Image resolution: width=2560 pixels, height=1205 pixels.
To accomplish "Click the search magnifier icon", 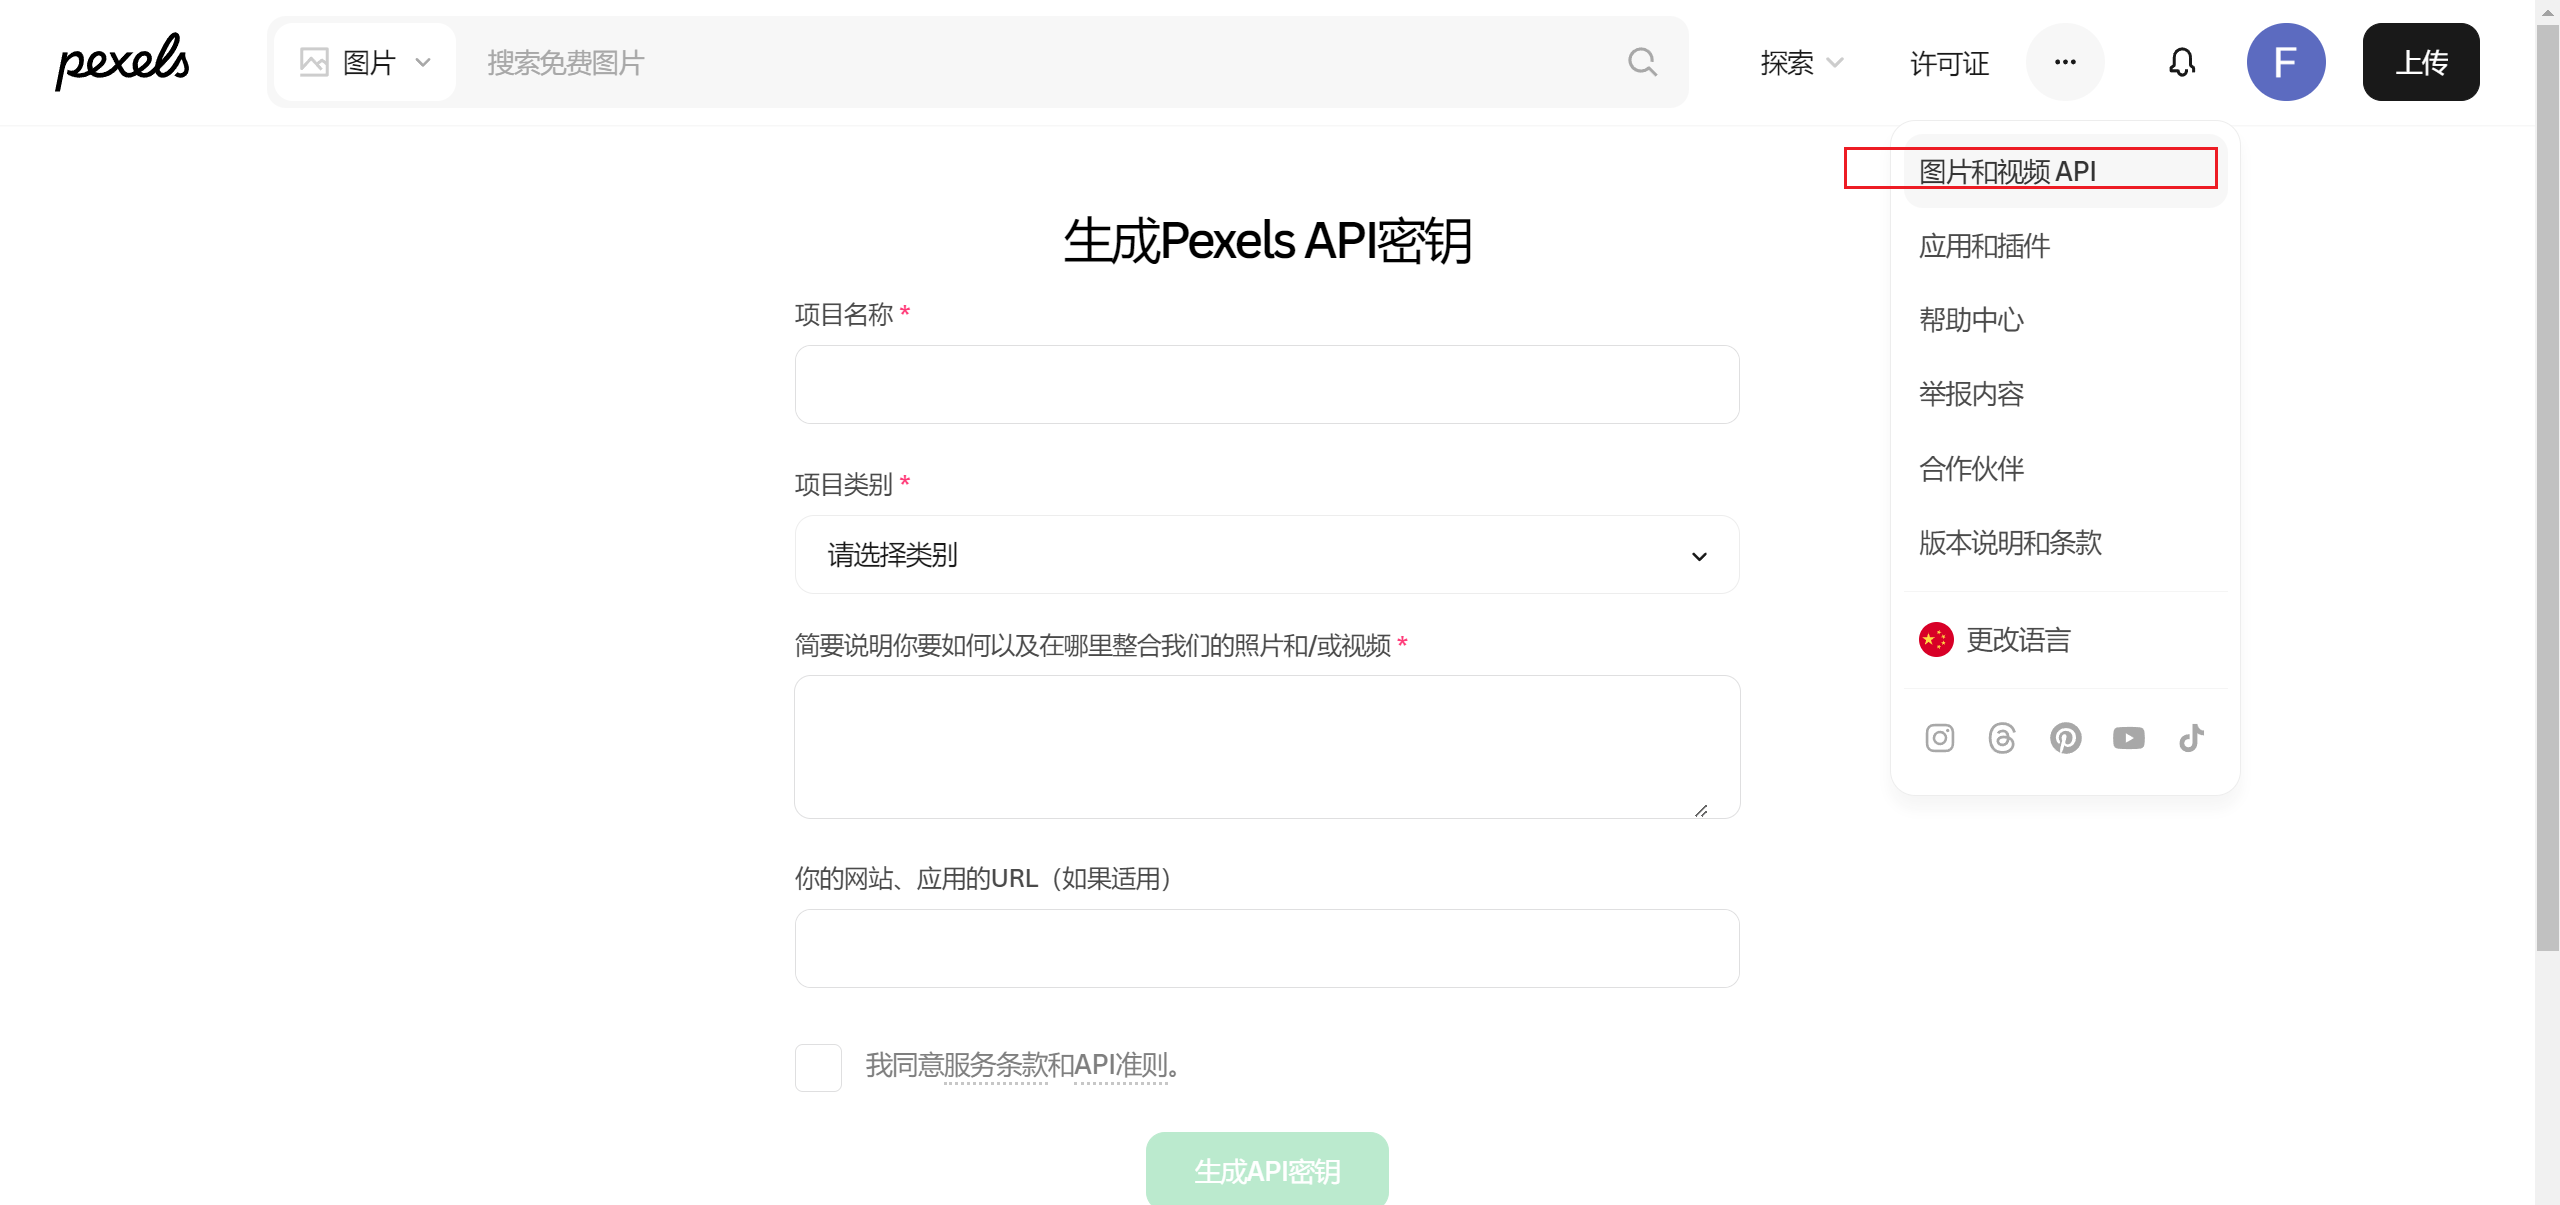I will point(1642,62).
